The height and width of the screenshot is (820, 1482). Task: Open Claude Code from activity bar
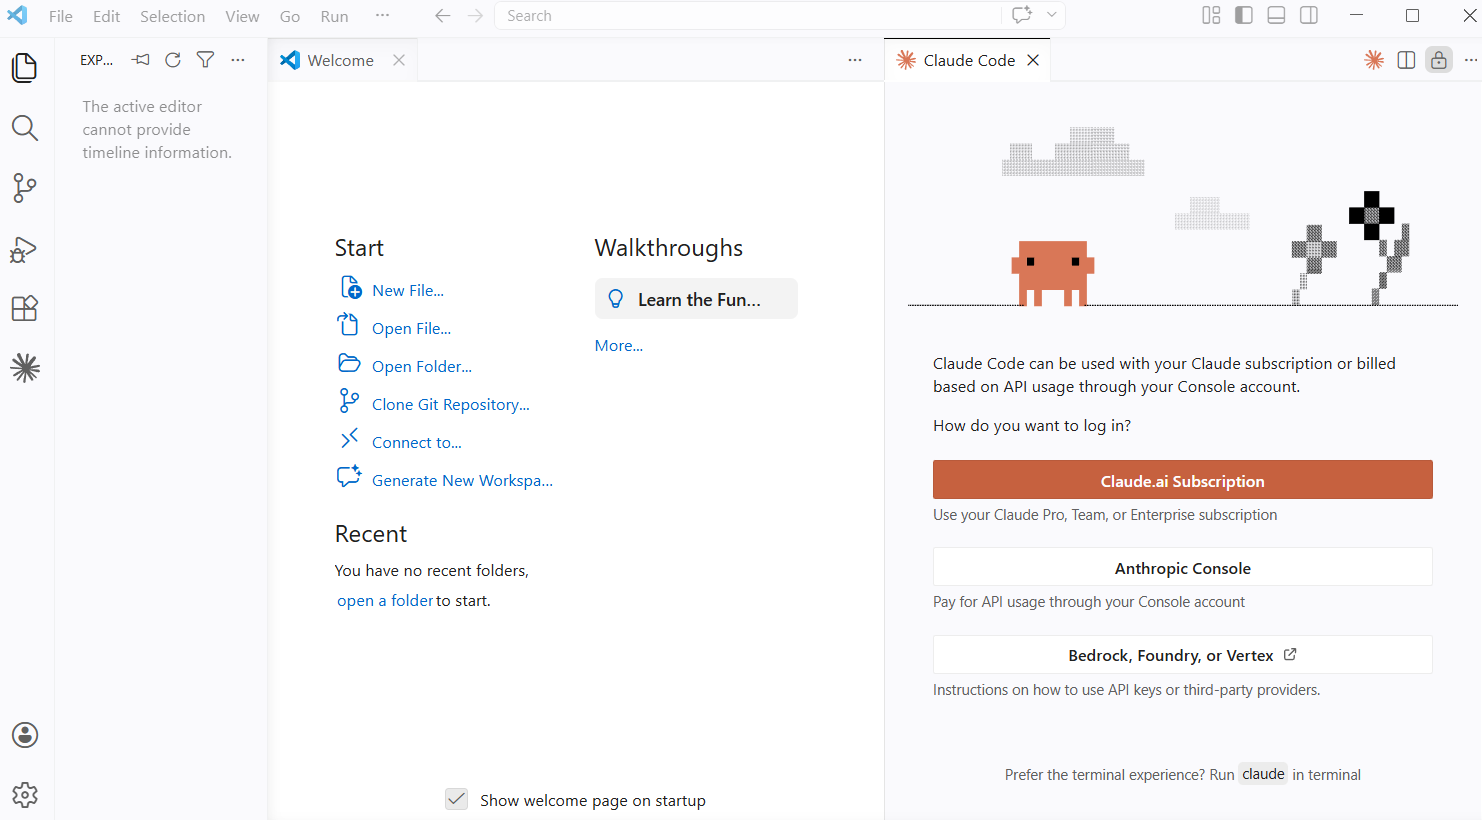click(25, 368)
